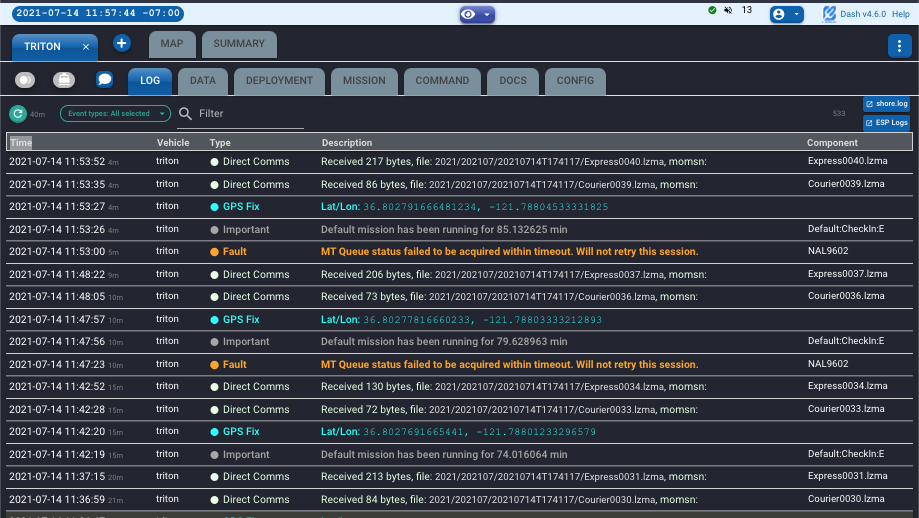Go to the MAP tab
This screenshot has height=518, width=919.
pyautogui.click(x=172, y=44)
